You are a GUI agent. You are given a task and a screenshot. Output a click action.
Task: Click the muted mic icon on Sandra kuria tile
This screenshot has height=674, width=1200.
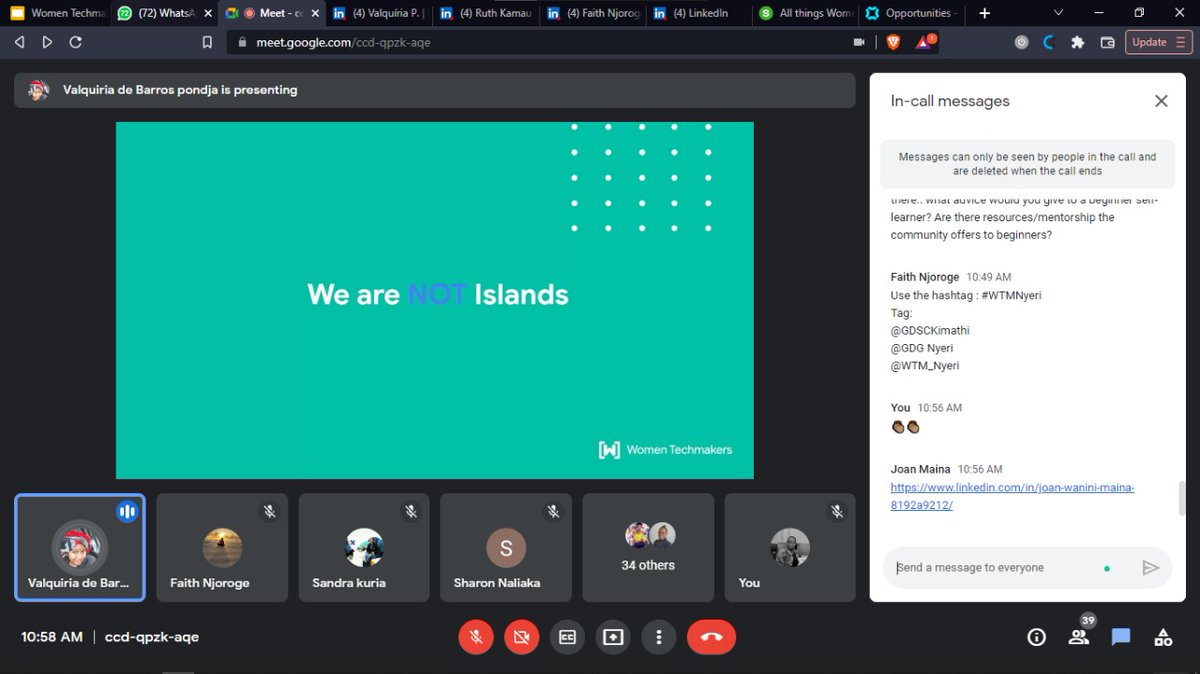411,511
